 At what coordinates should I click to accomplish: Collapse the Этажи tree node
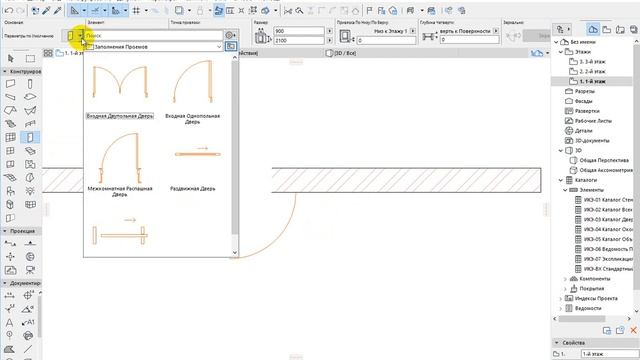pyautogui.click(x=561, y=52)
